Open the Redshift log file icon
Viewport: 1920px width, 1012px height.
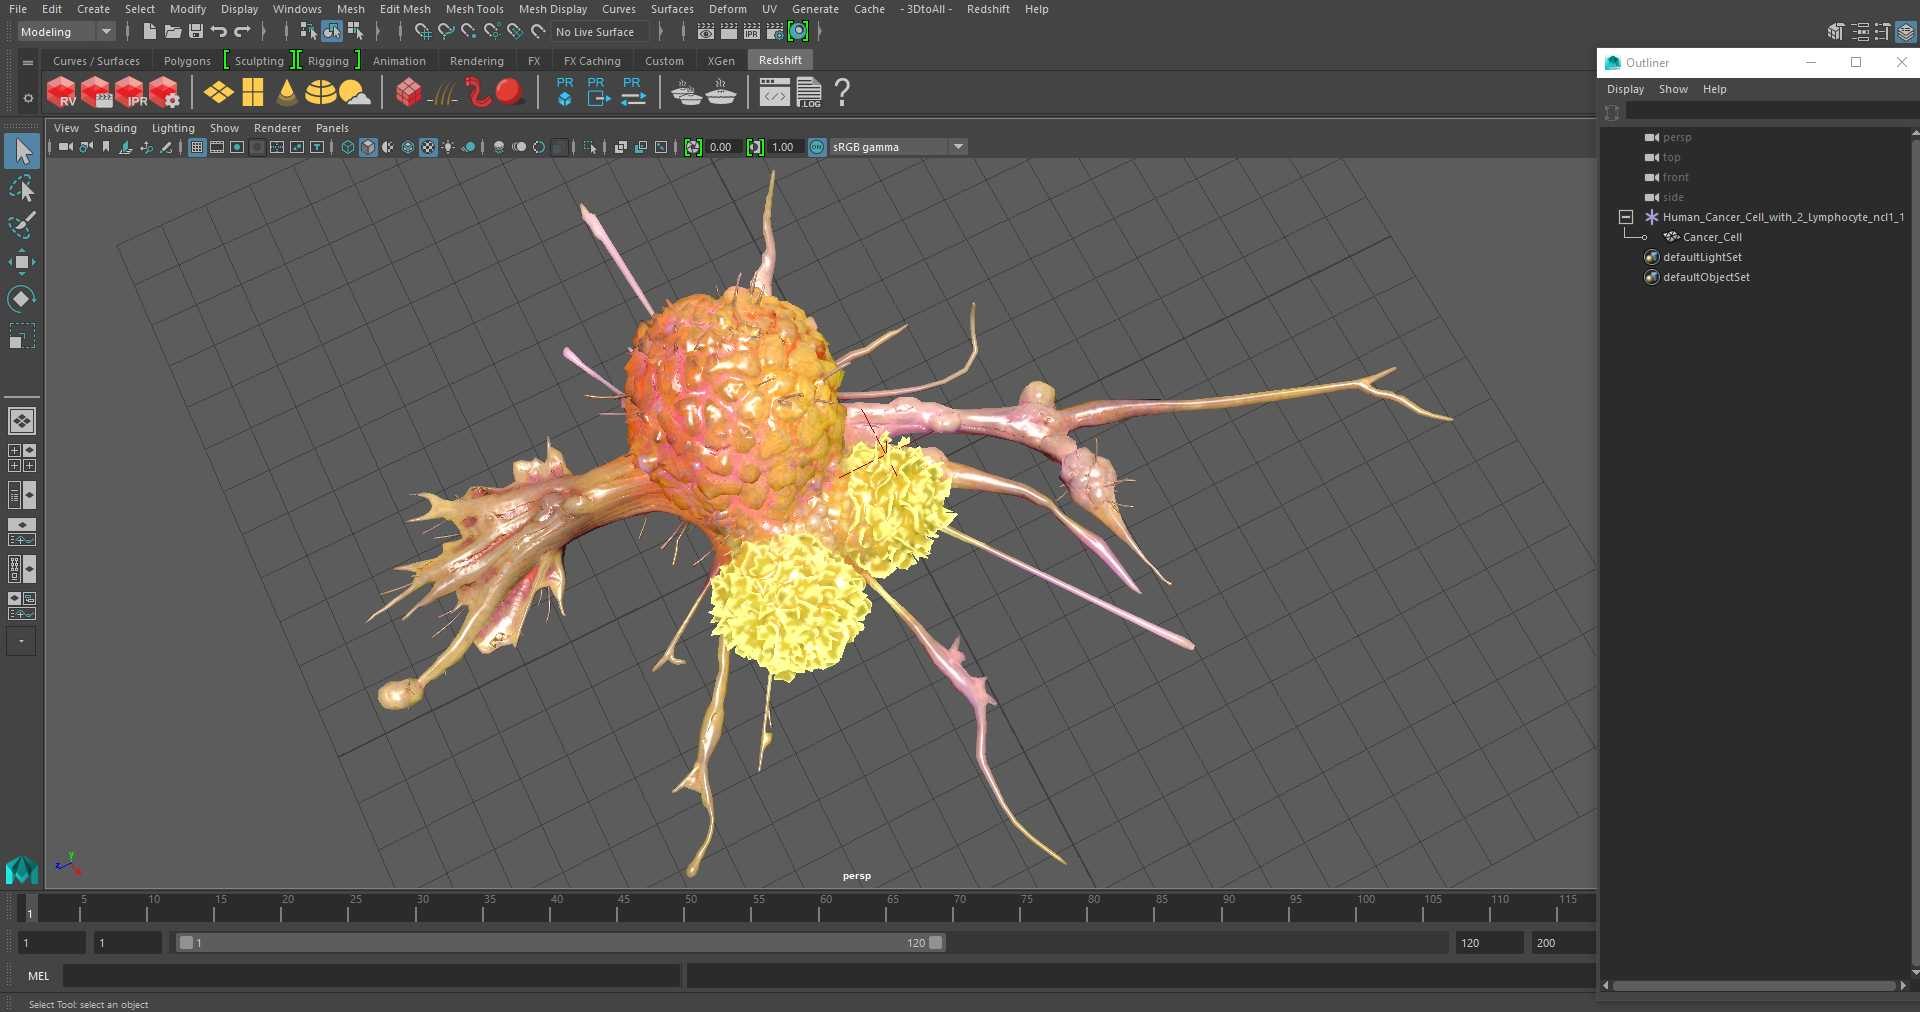(808, 93)
